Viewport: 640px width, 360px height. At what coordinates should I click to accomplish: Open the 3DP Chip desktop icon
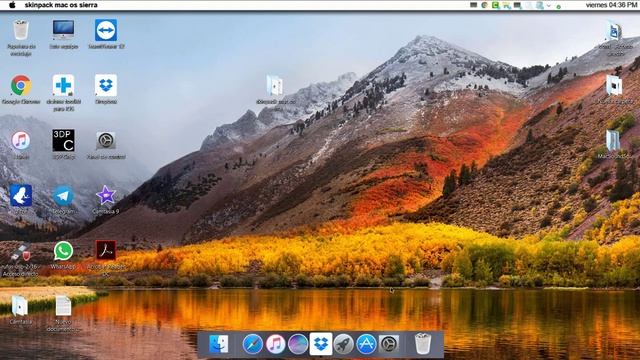(x=63, y=140)
